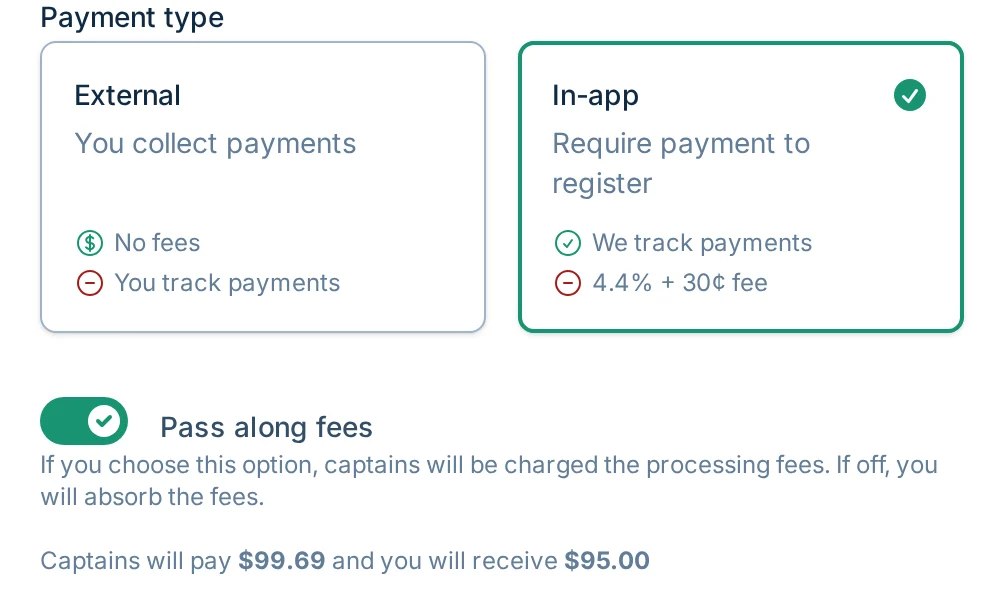The image size is (1004, 616).
Task: Click 'Require payment to register' text
Action: tap(681, 163)
